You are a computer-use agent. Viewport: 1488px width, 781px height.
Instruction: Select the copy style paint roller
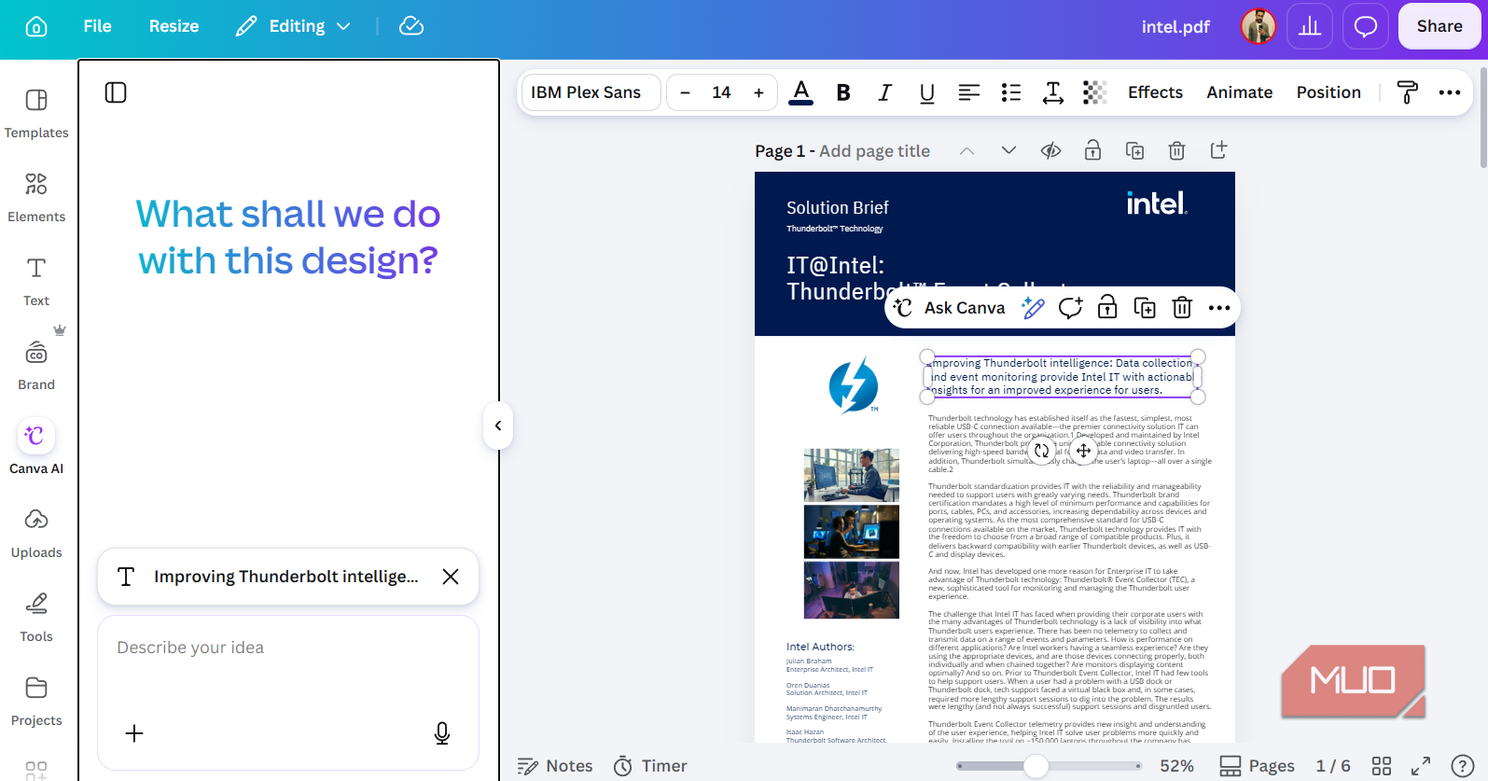click(x=1407, y=92)
